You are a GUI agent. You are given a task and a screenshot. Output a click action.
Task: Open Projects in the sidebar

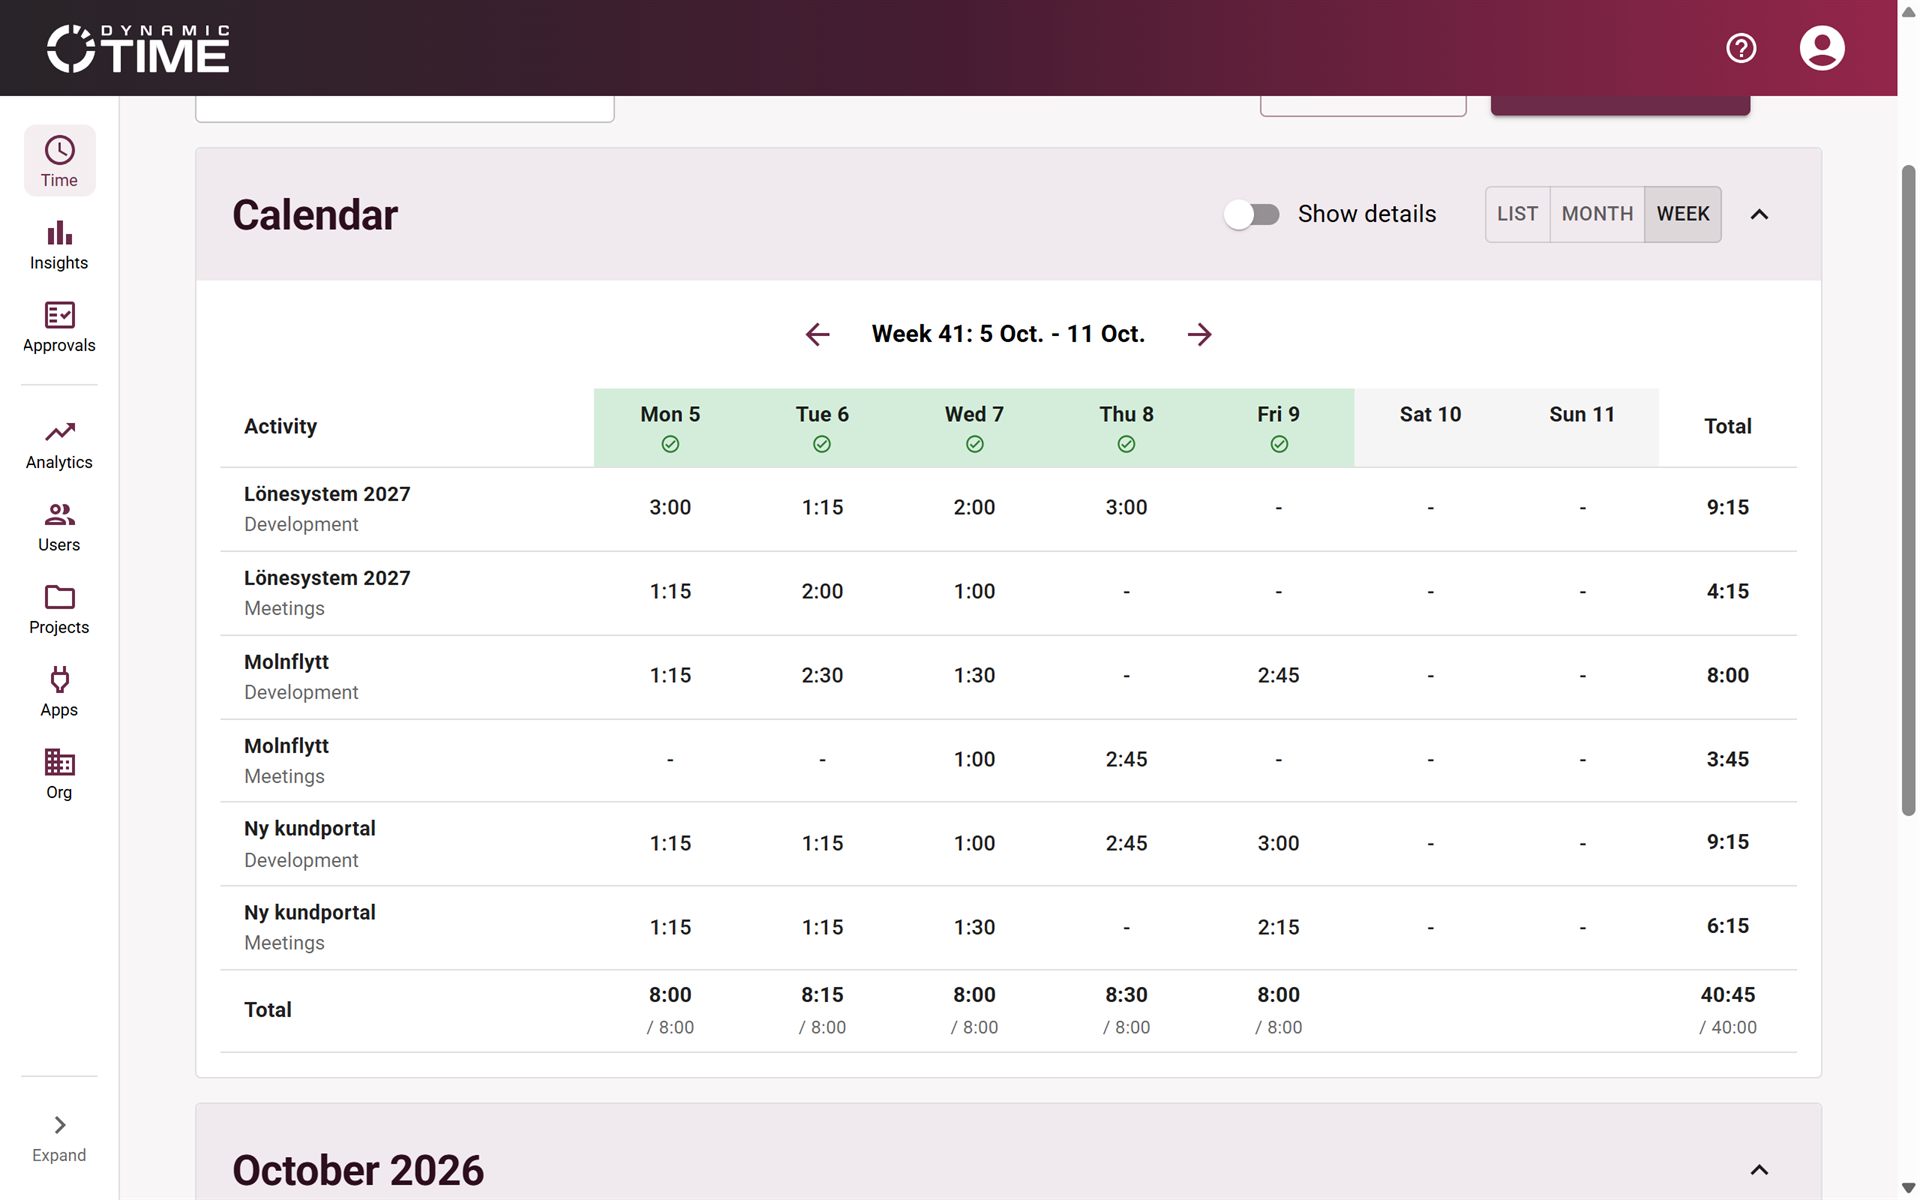(59, 610)
